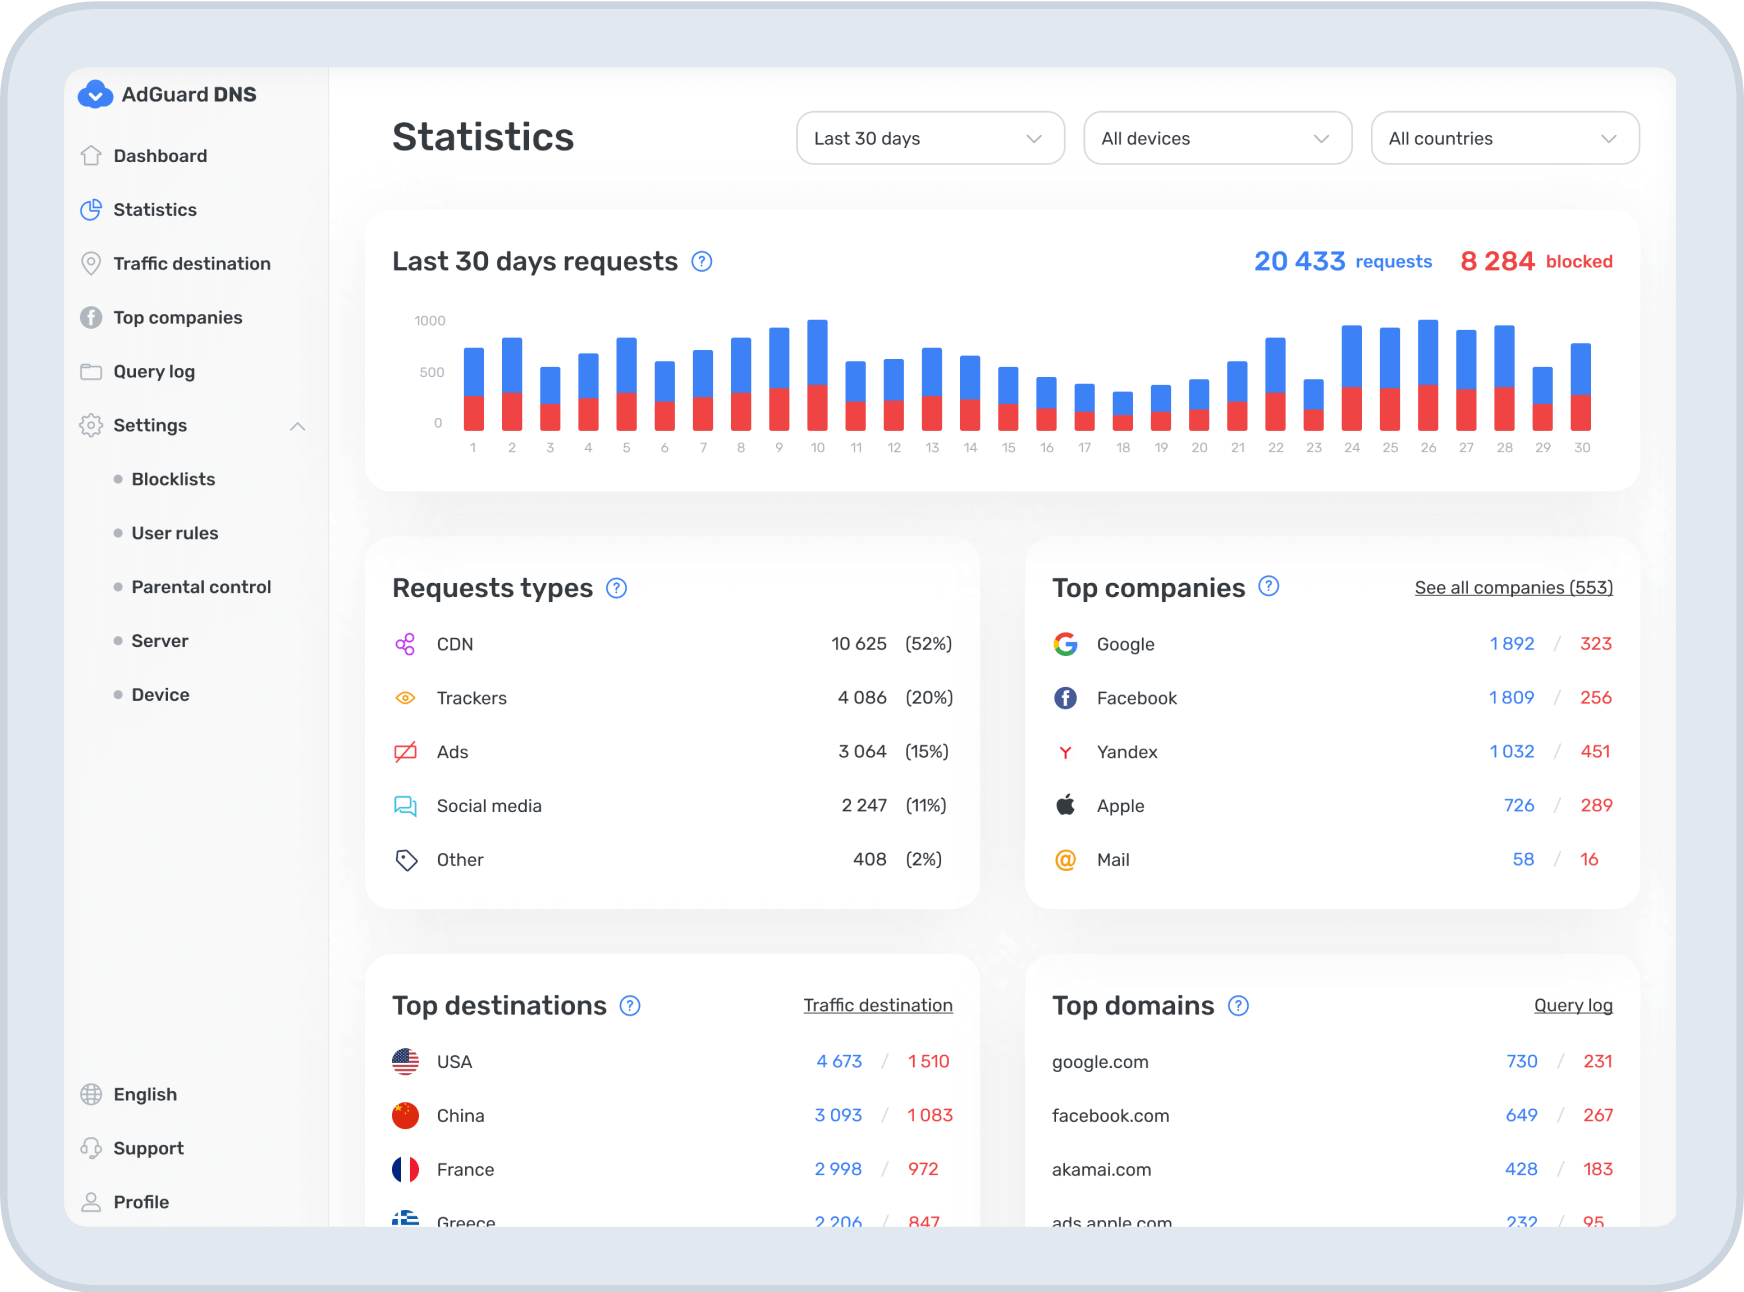Click the Google logo in Top companies

pyautogui.click(x=1065, y=644)
